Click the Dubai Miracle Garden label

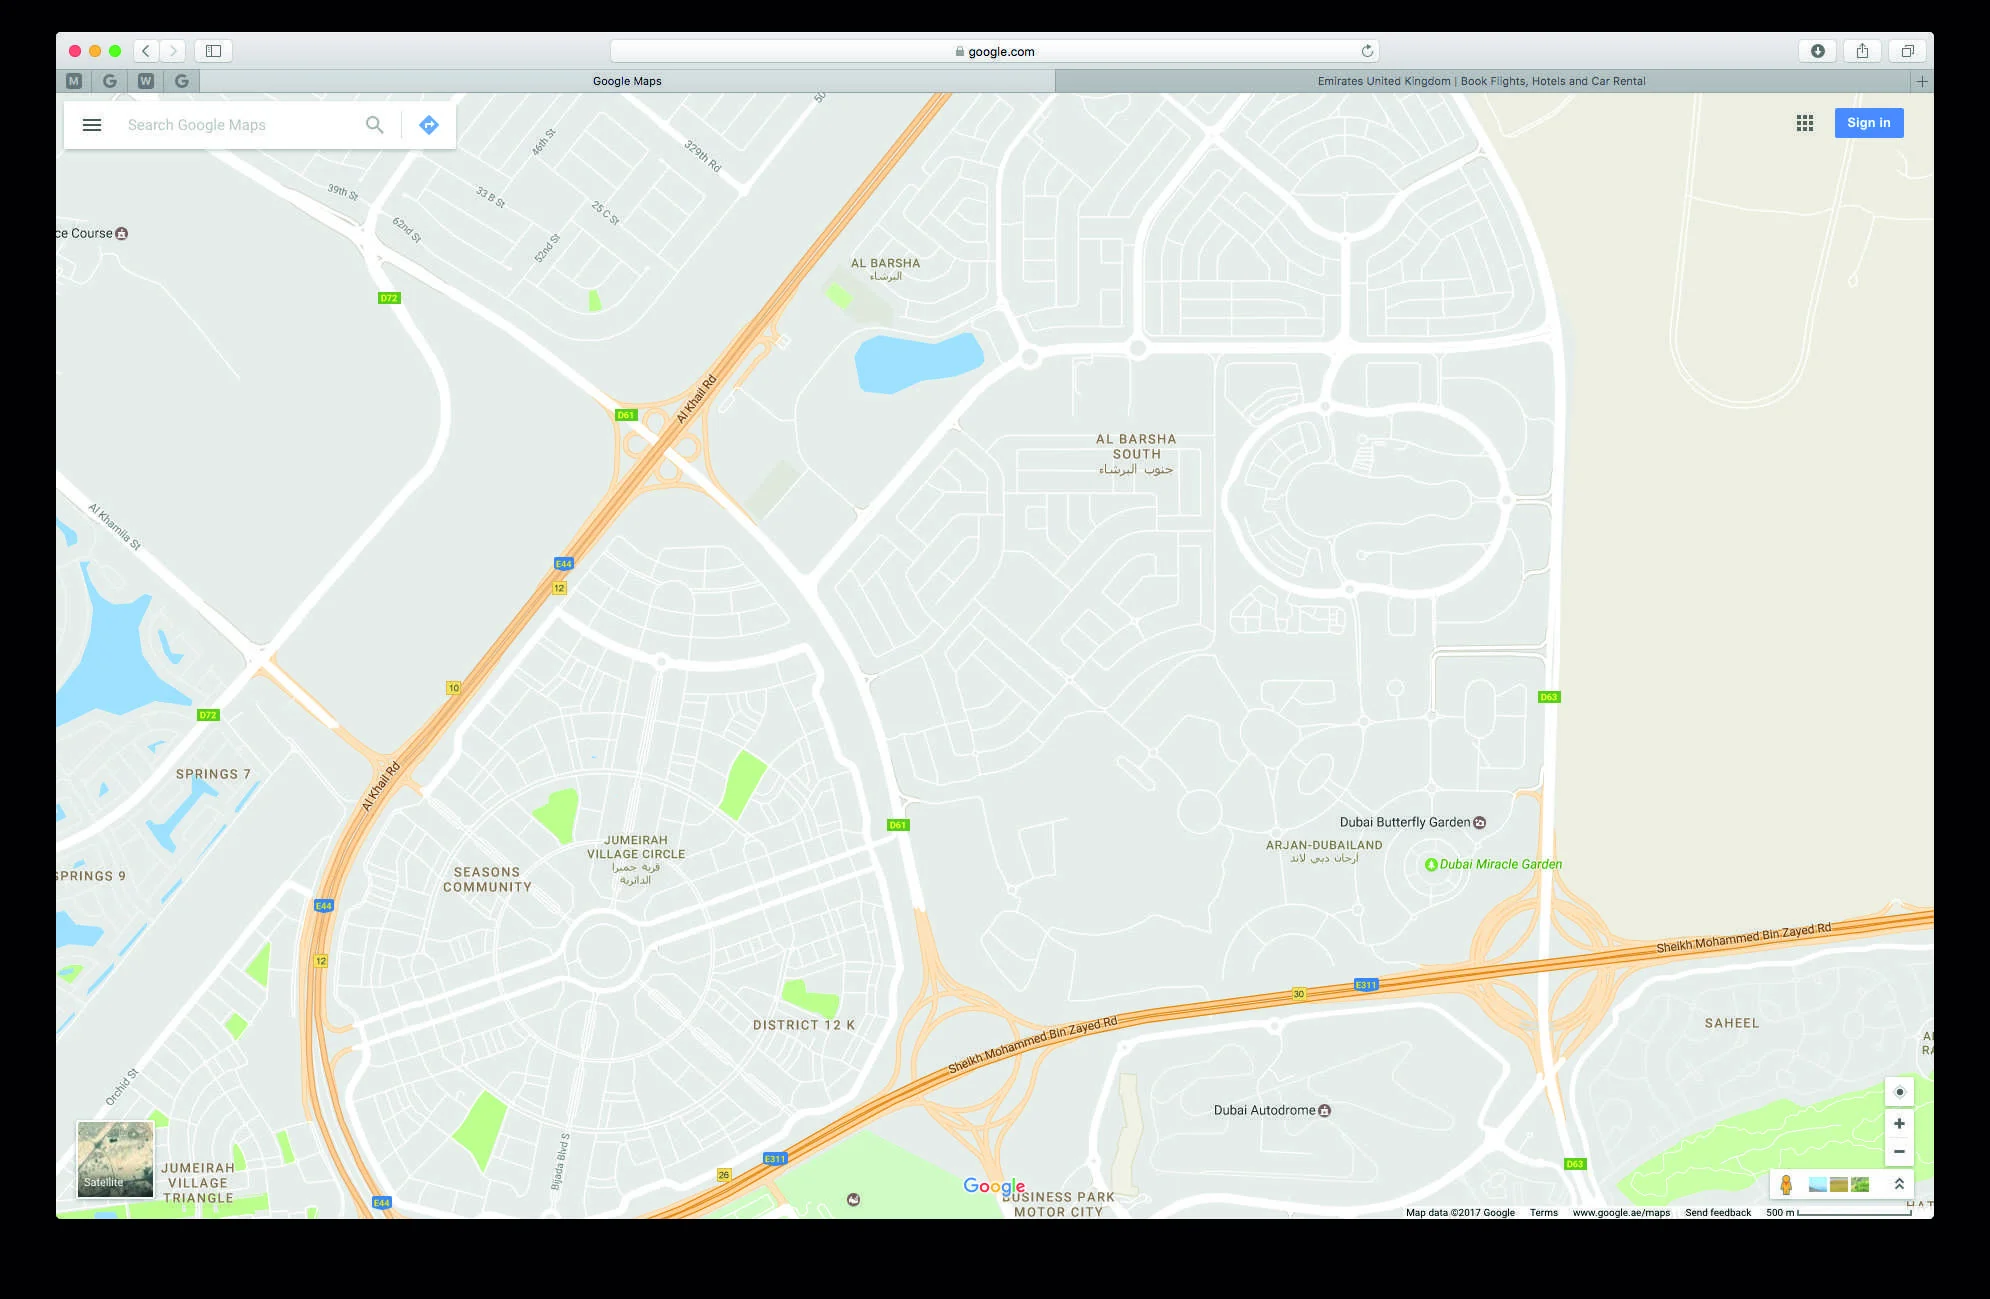point(1501,865)
